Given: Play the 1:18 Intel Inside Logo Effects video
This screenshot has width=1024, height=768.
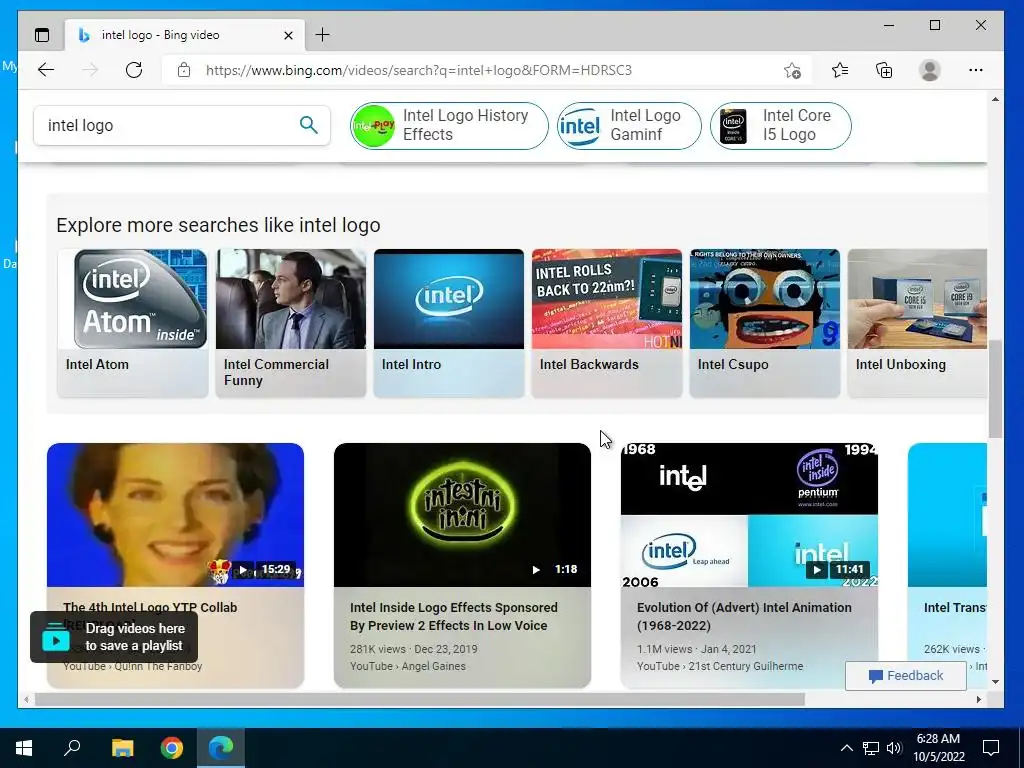Looking at the screenshot, I should tap(462, 515).
